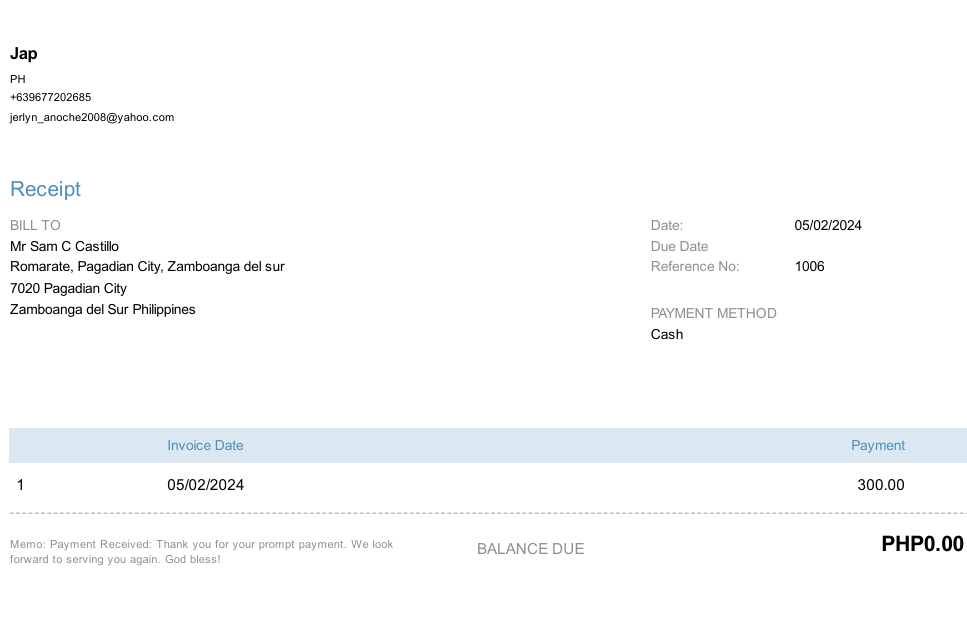Viewport: 967px width, 634px height.
Task: Click the Receipt heading
Action: 45,189
